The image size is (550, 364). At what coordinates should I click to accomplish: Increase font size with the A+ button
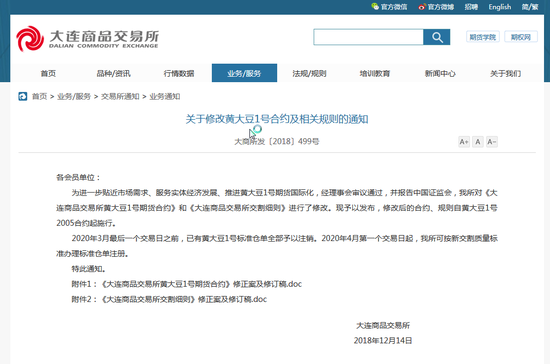(x=464, y=142)
